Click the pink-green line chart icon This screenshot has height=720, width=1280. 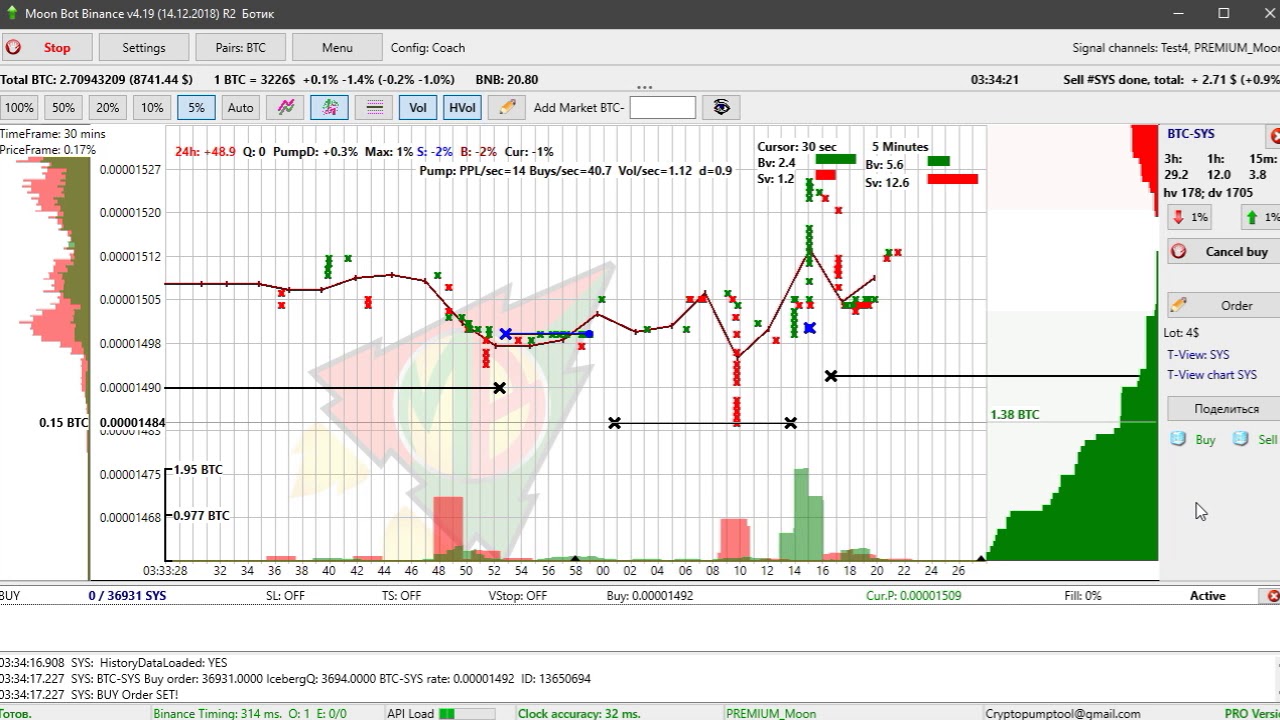click(x=286, y=108)
